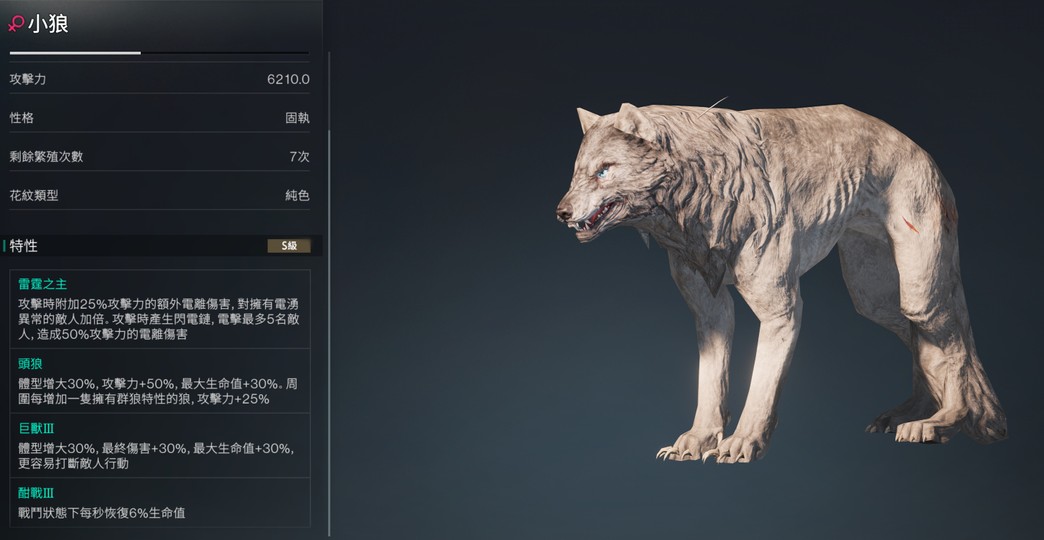Select the 雷霆之主 trait entry
This screenshot has height=540, width=1044.
pos(160,309)
